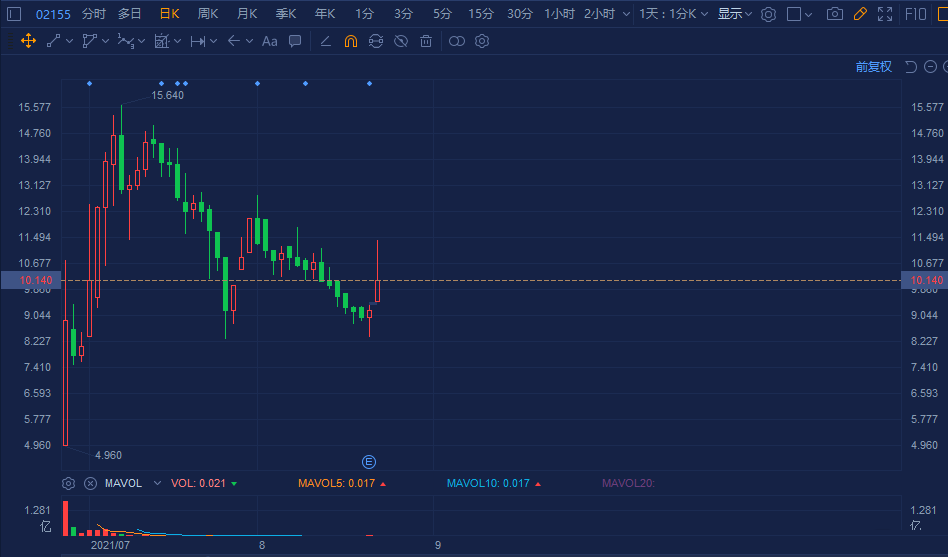Switch to 多日 multi-day tab
The width and height of the screenshot is (948, 557).
129,14
